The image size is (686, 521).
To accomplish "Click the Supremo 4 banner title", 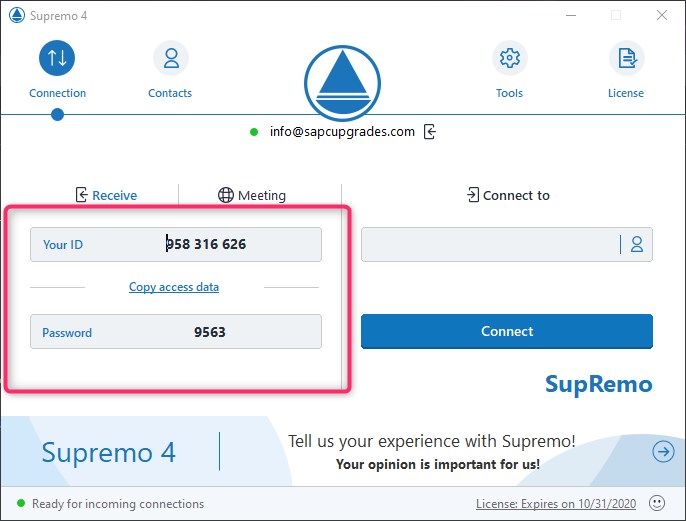I will [x=108, y=452].
